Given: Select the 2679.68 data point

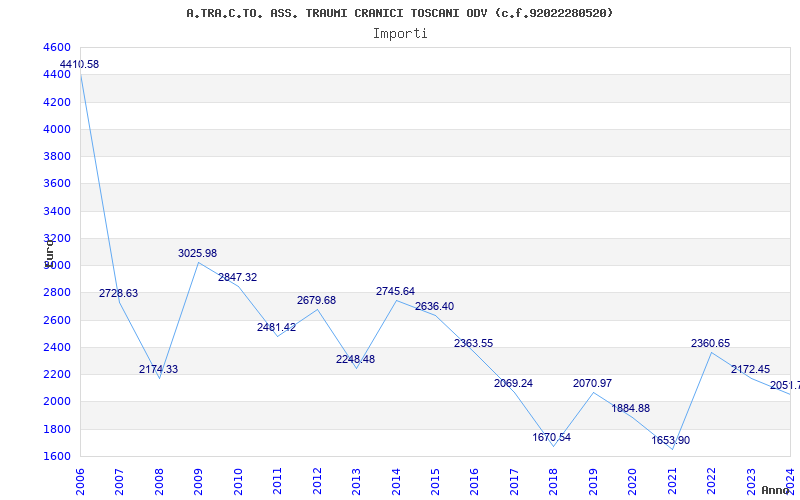Looking at the screenshot, I should click(x=316, y=301).
